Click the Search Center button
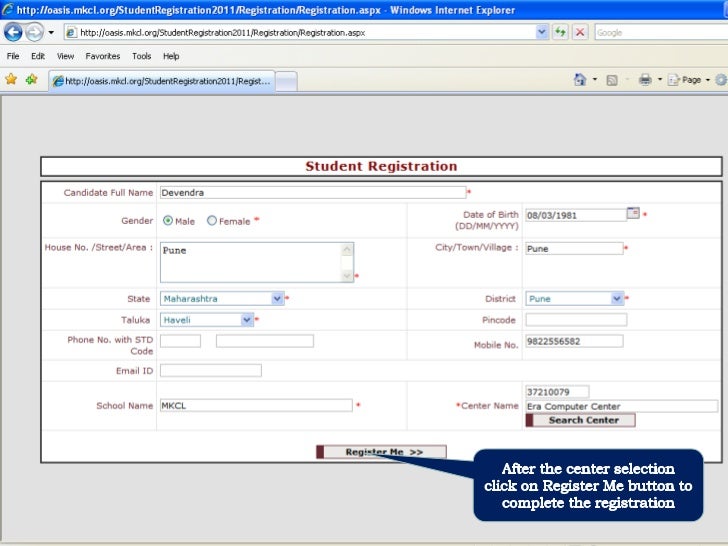This screenshot has width=728, height=546. (x=580, y=420)
